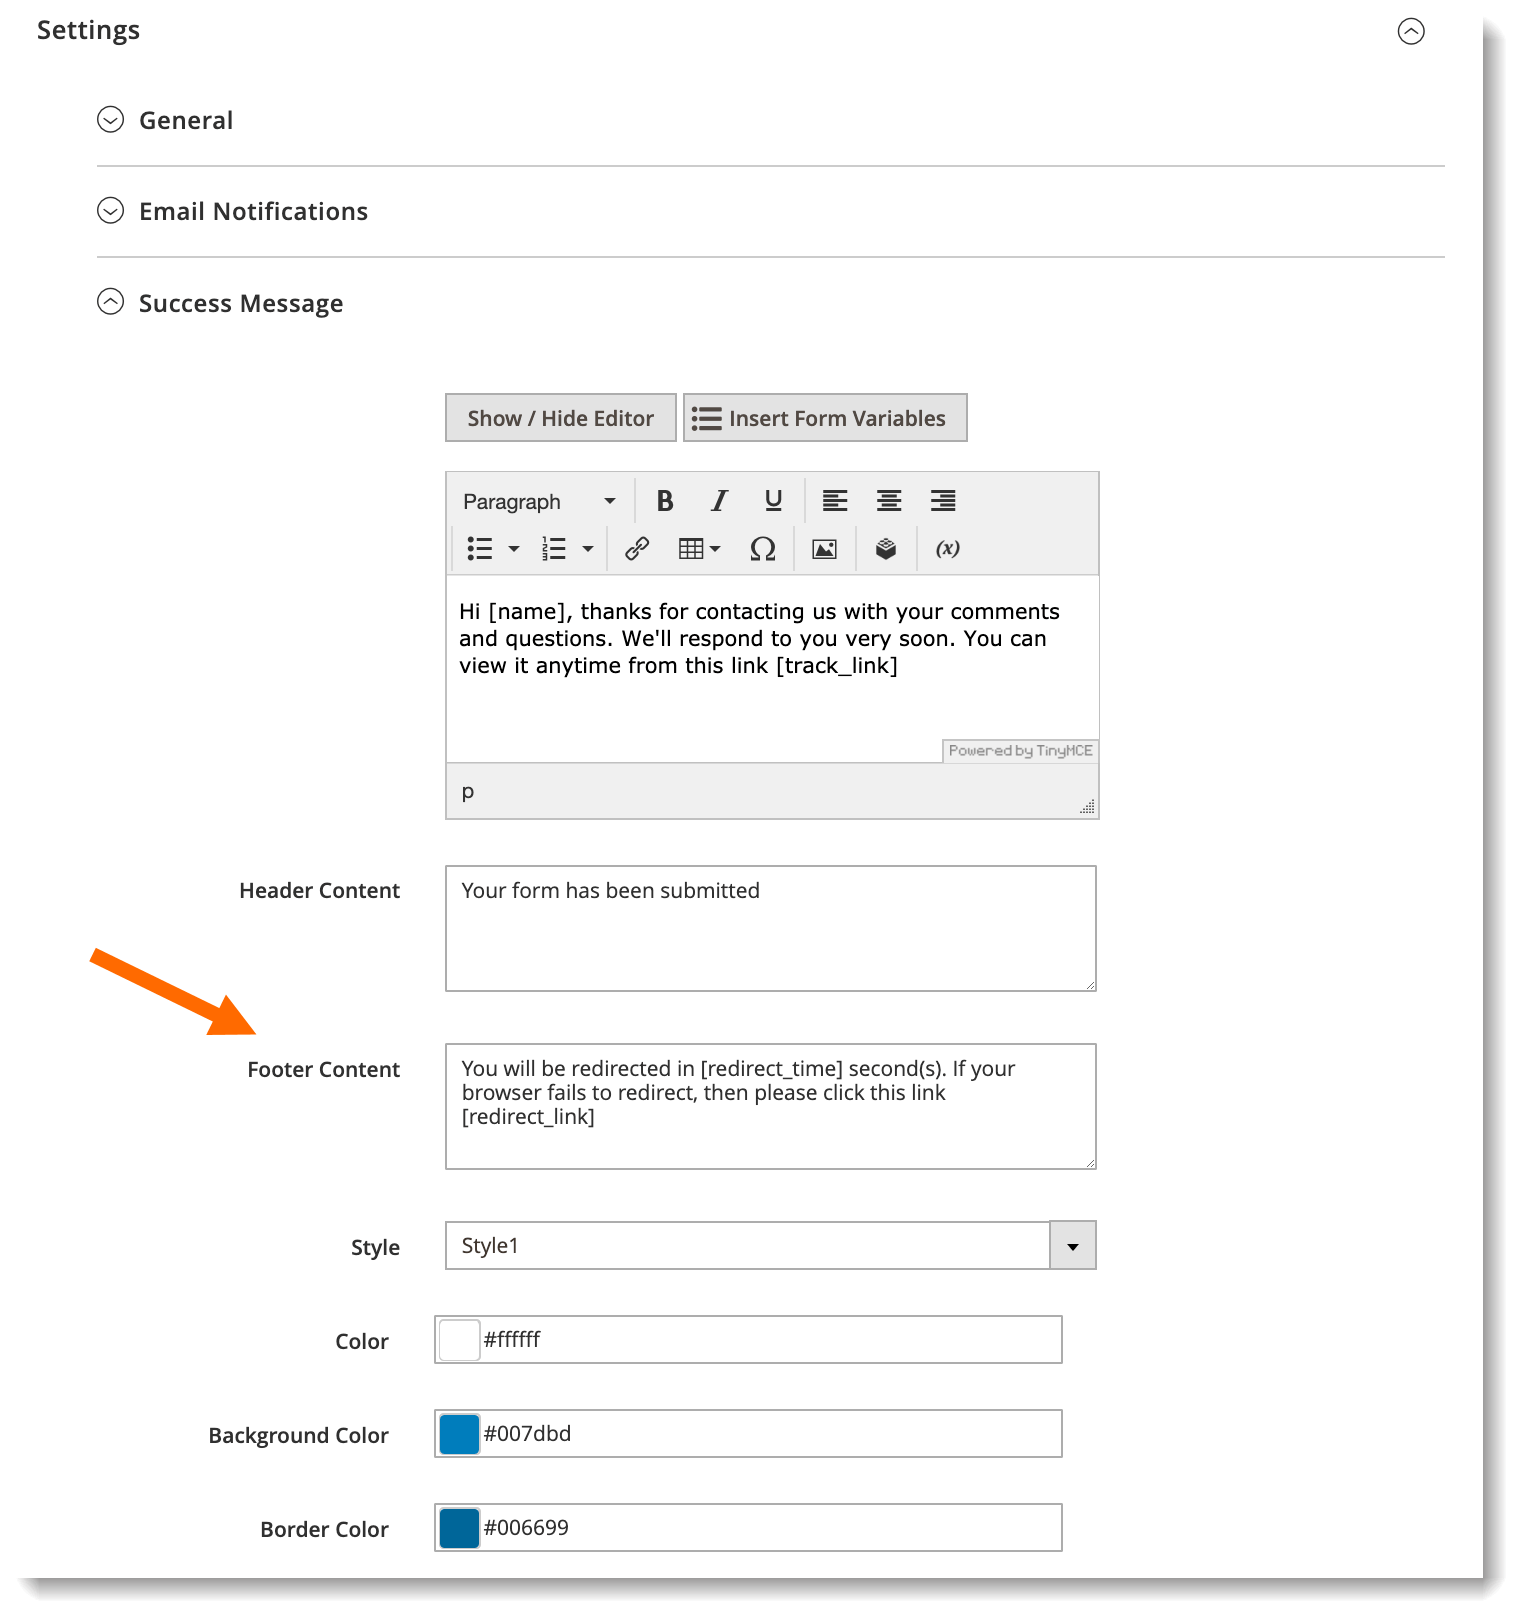
Task: Click the Show / Hide Editor button
Action: coord(561,418)
